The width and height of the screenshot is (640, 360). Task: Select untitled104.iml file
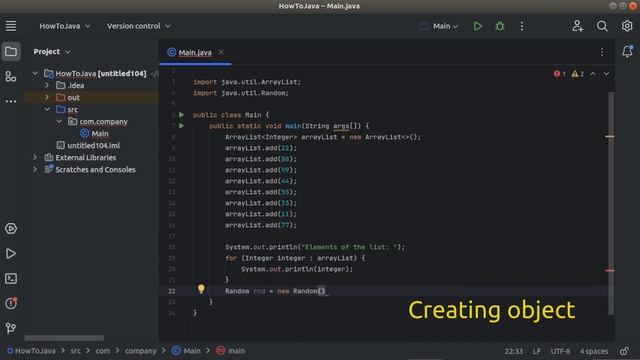pos(93,145)
